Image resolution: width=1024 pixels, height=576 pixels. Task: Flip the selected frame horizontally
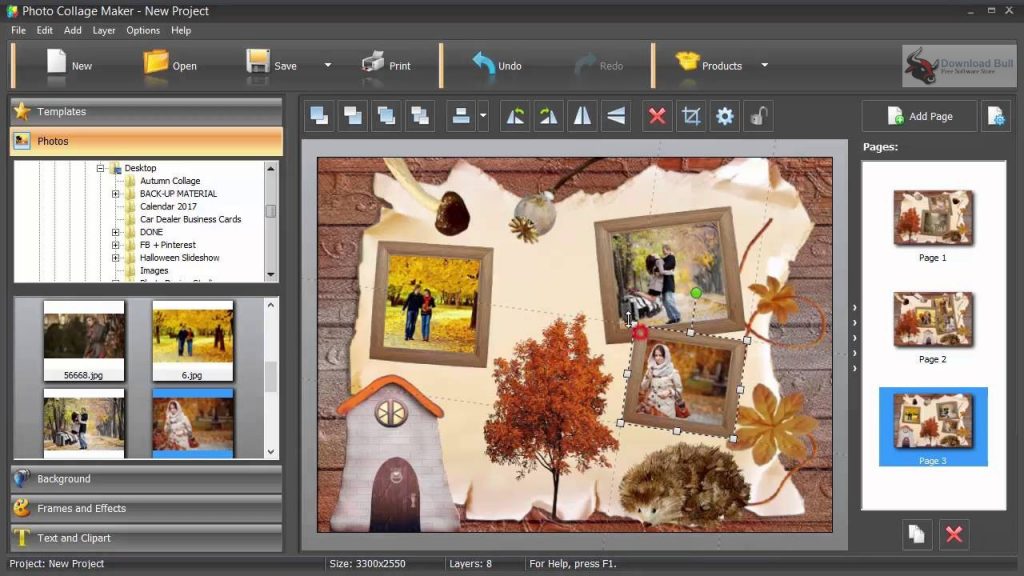tap(583, 116)
